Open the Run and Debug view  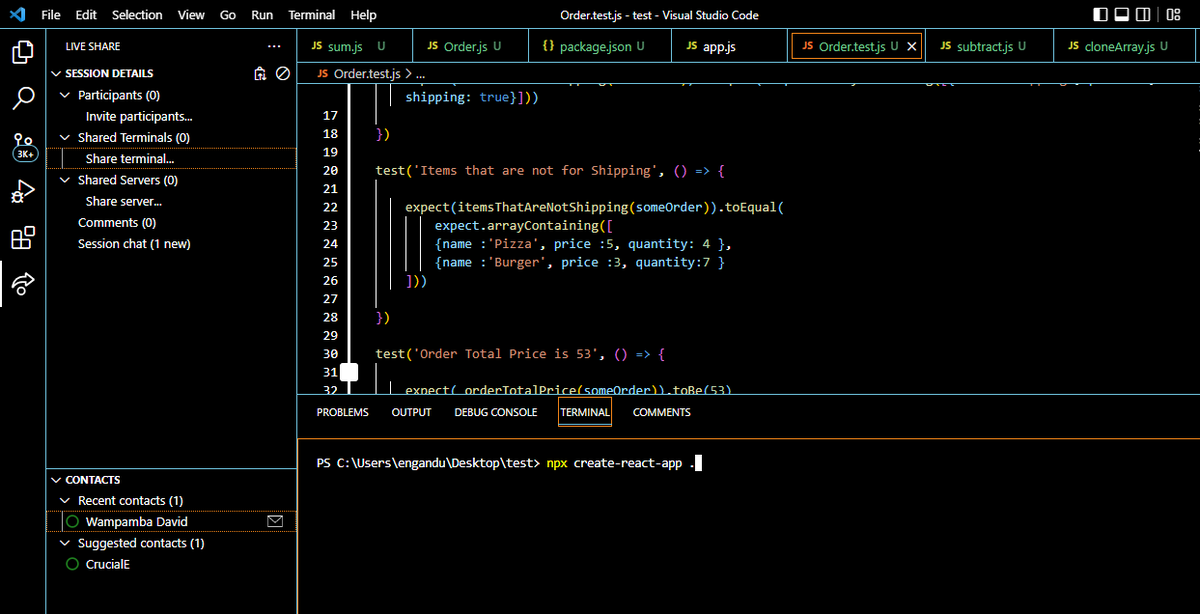click(x=23, y=192)
